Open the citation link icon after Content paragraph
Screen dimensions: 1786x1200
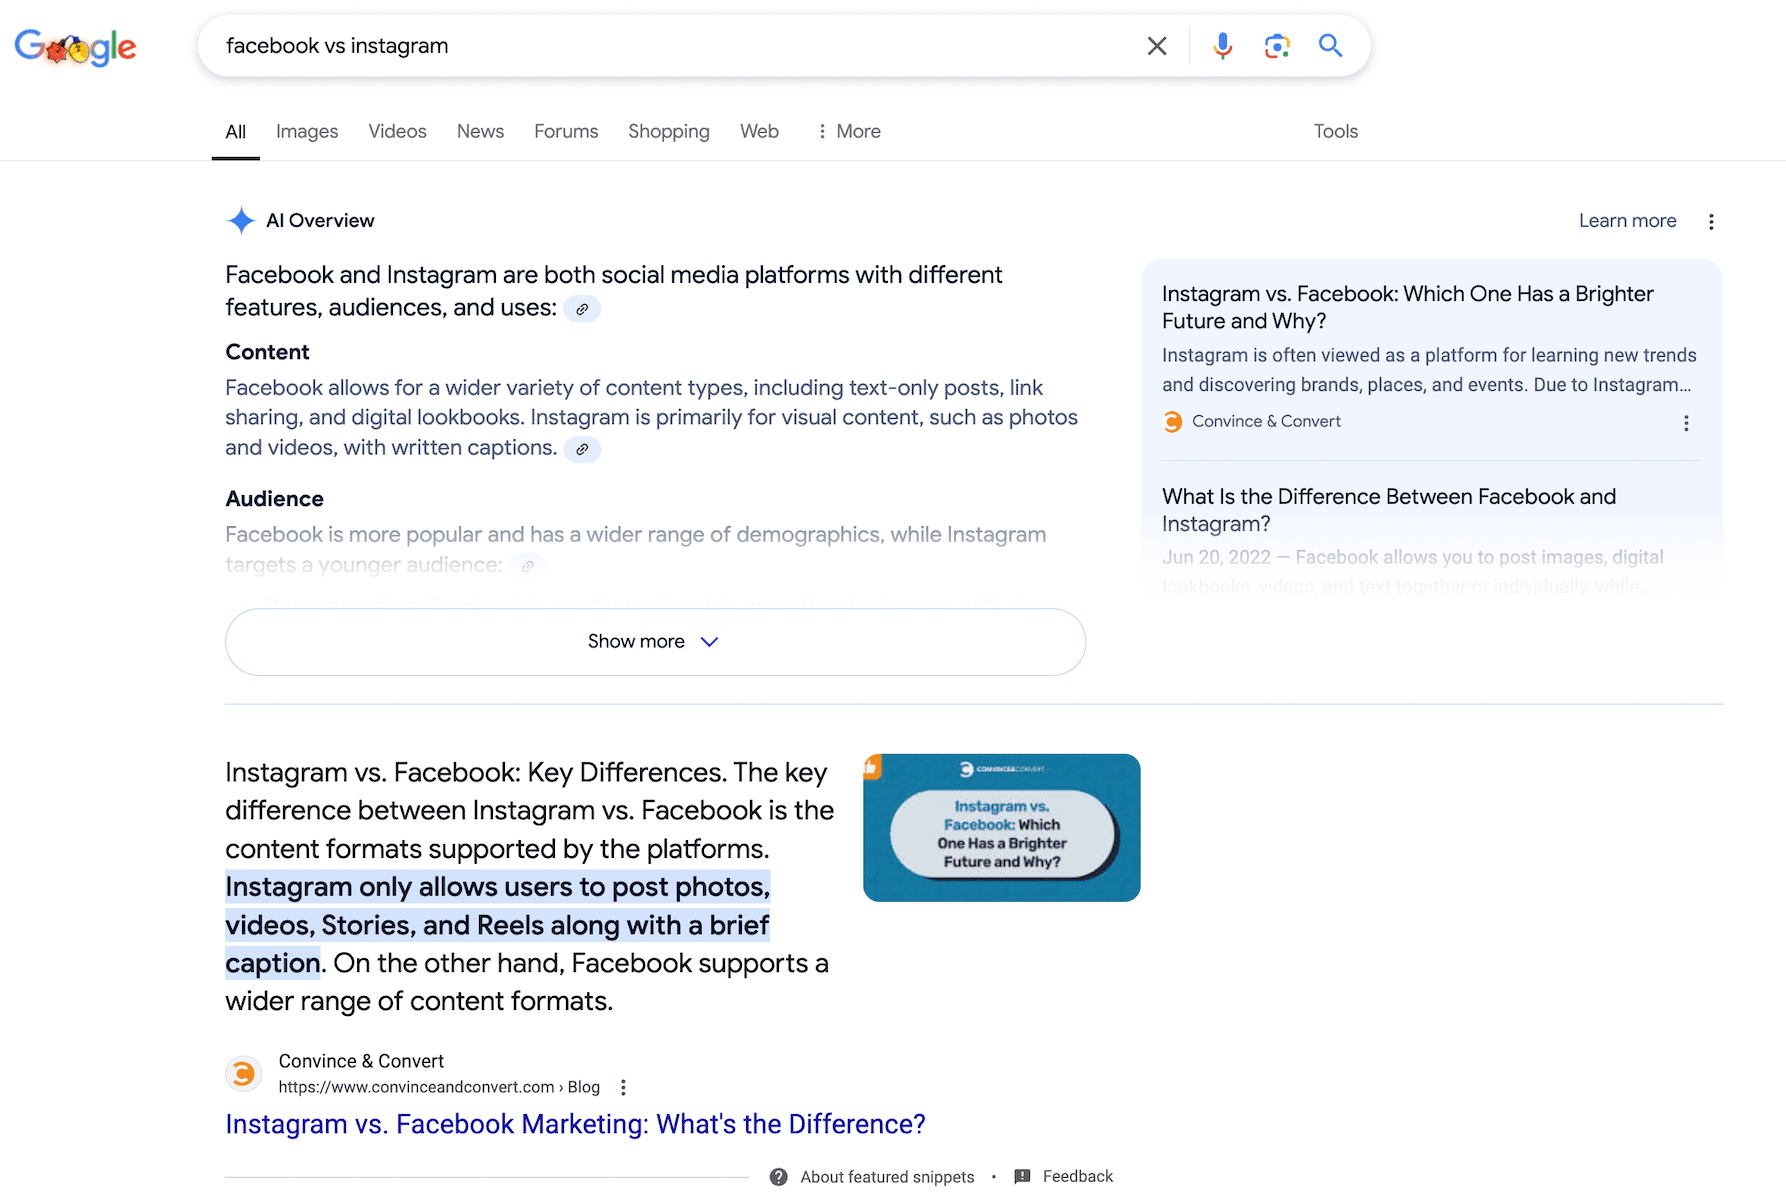583,449
